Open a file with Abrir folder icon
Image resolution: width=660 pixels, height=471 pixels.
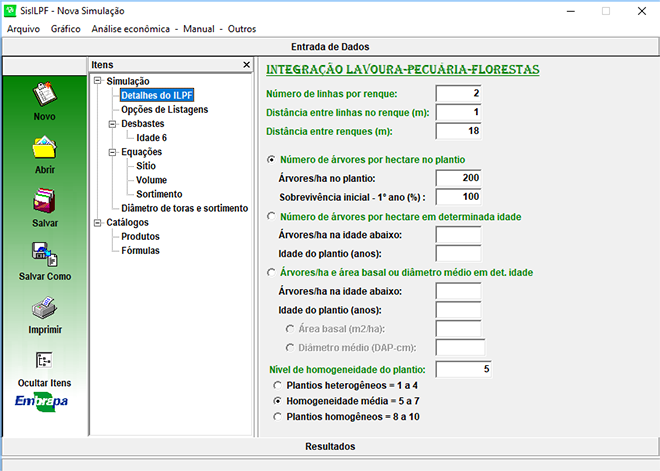[x=44, y=149]
